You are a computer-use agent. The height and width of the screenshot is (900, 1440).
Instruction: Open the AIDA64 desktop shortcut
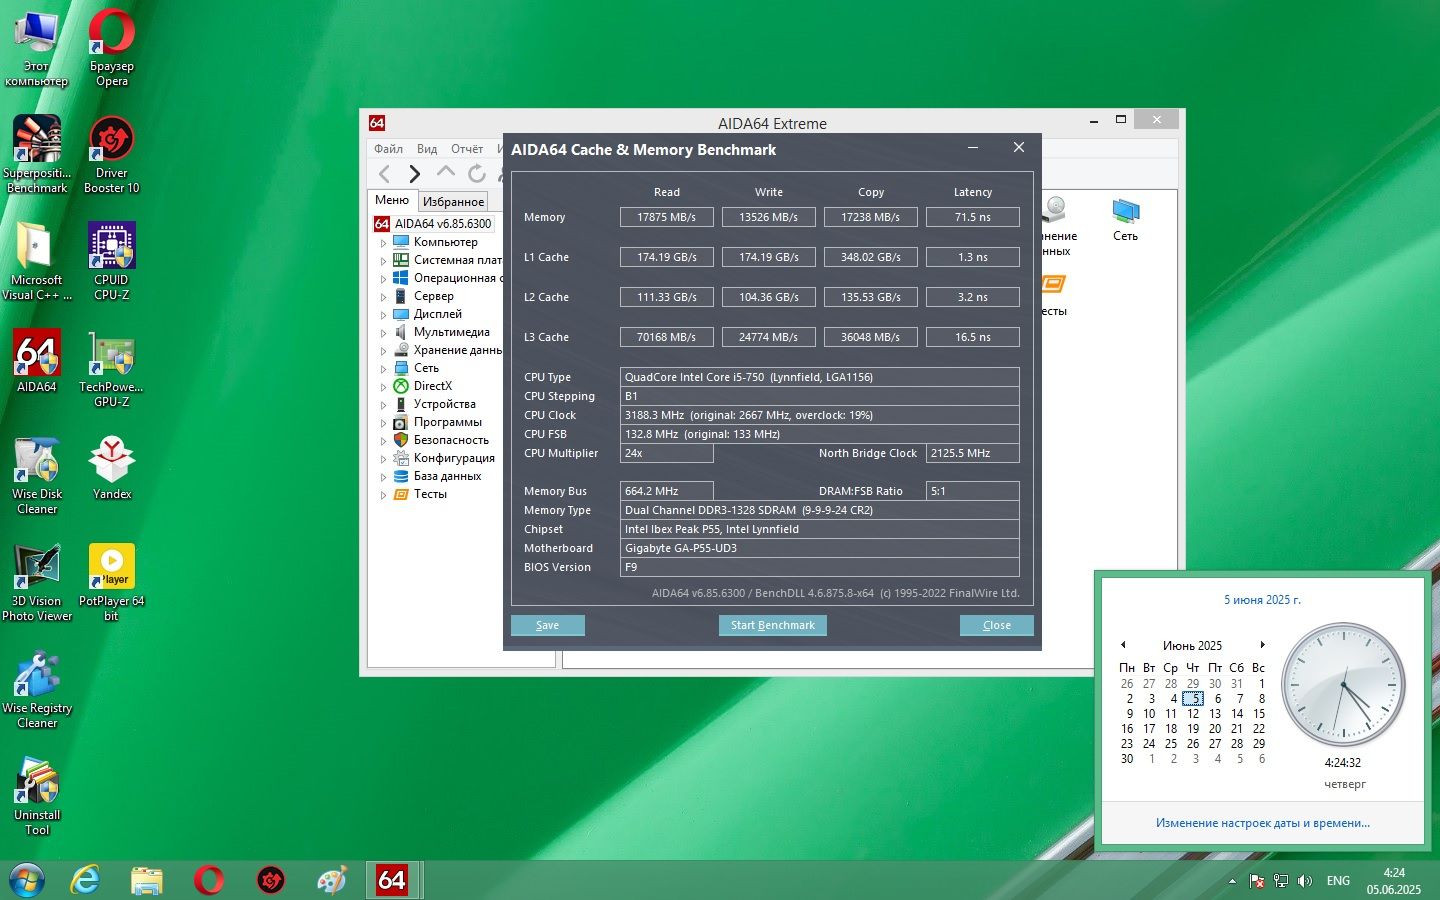click(37, 362)
